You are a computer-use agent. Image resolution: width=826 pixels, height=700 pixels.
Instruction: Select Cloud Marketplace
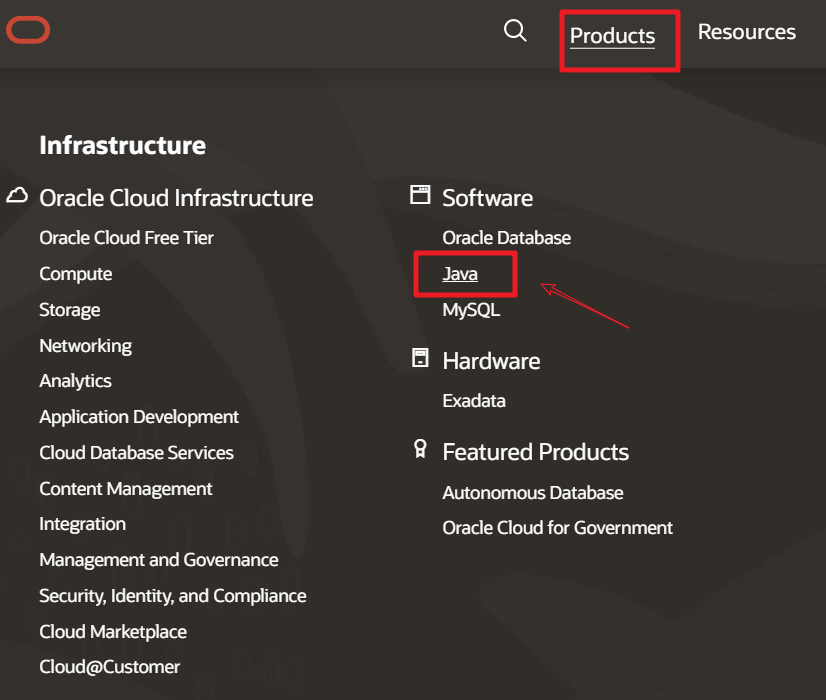pos(113,632)
